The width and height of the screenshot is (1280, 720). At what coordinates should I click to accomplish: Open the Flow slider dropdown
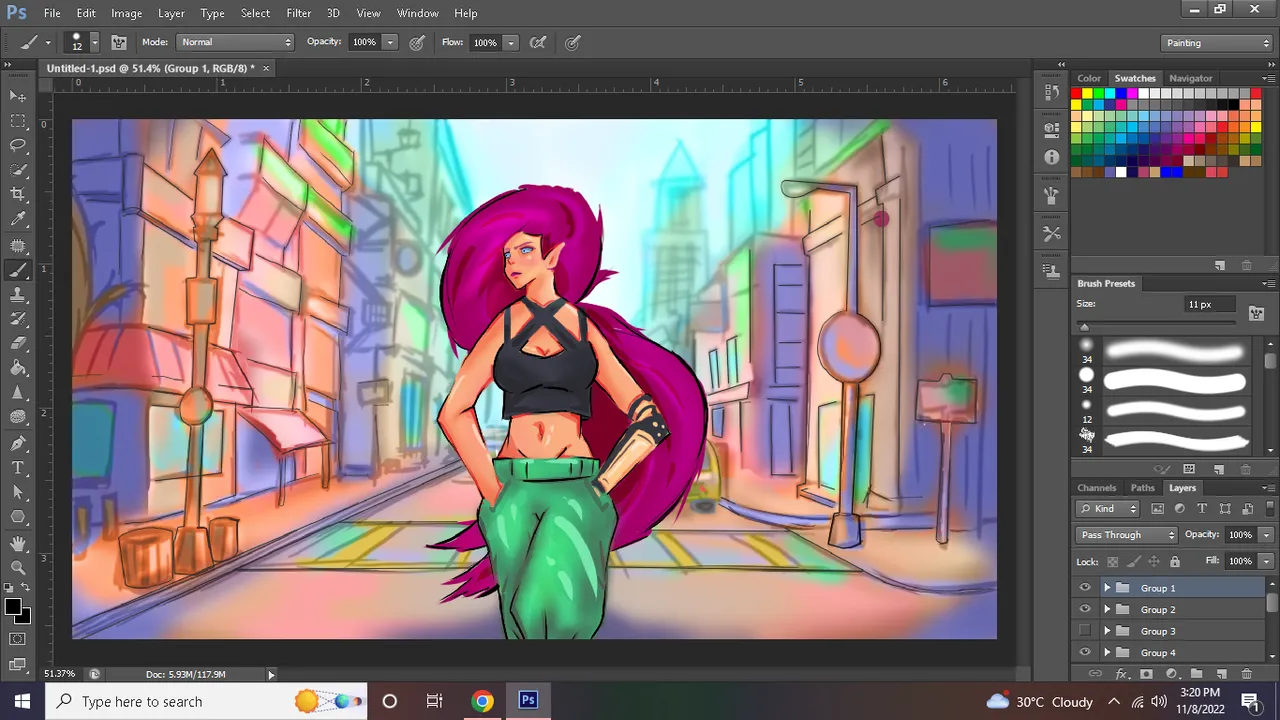510,42
